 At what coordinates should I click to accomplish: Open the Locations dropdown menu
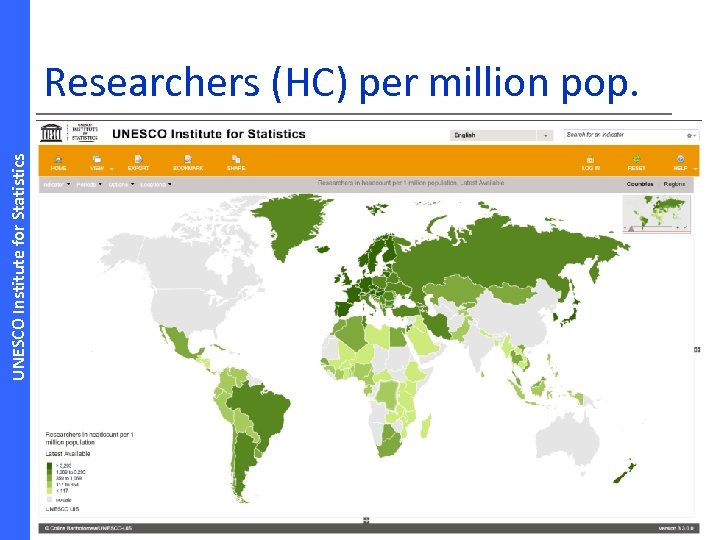(x=156, y=185)
